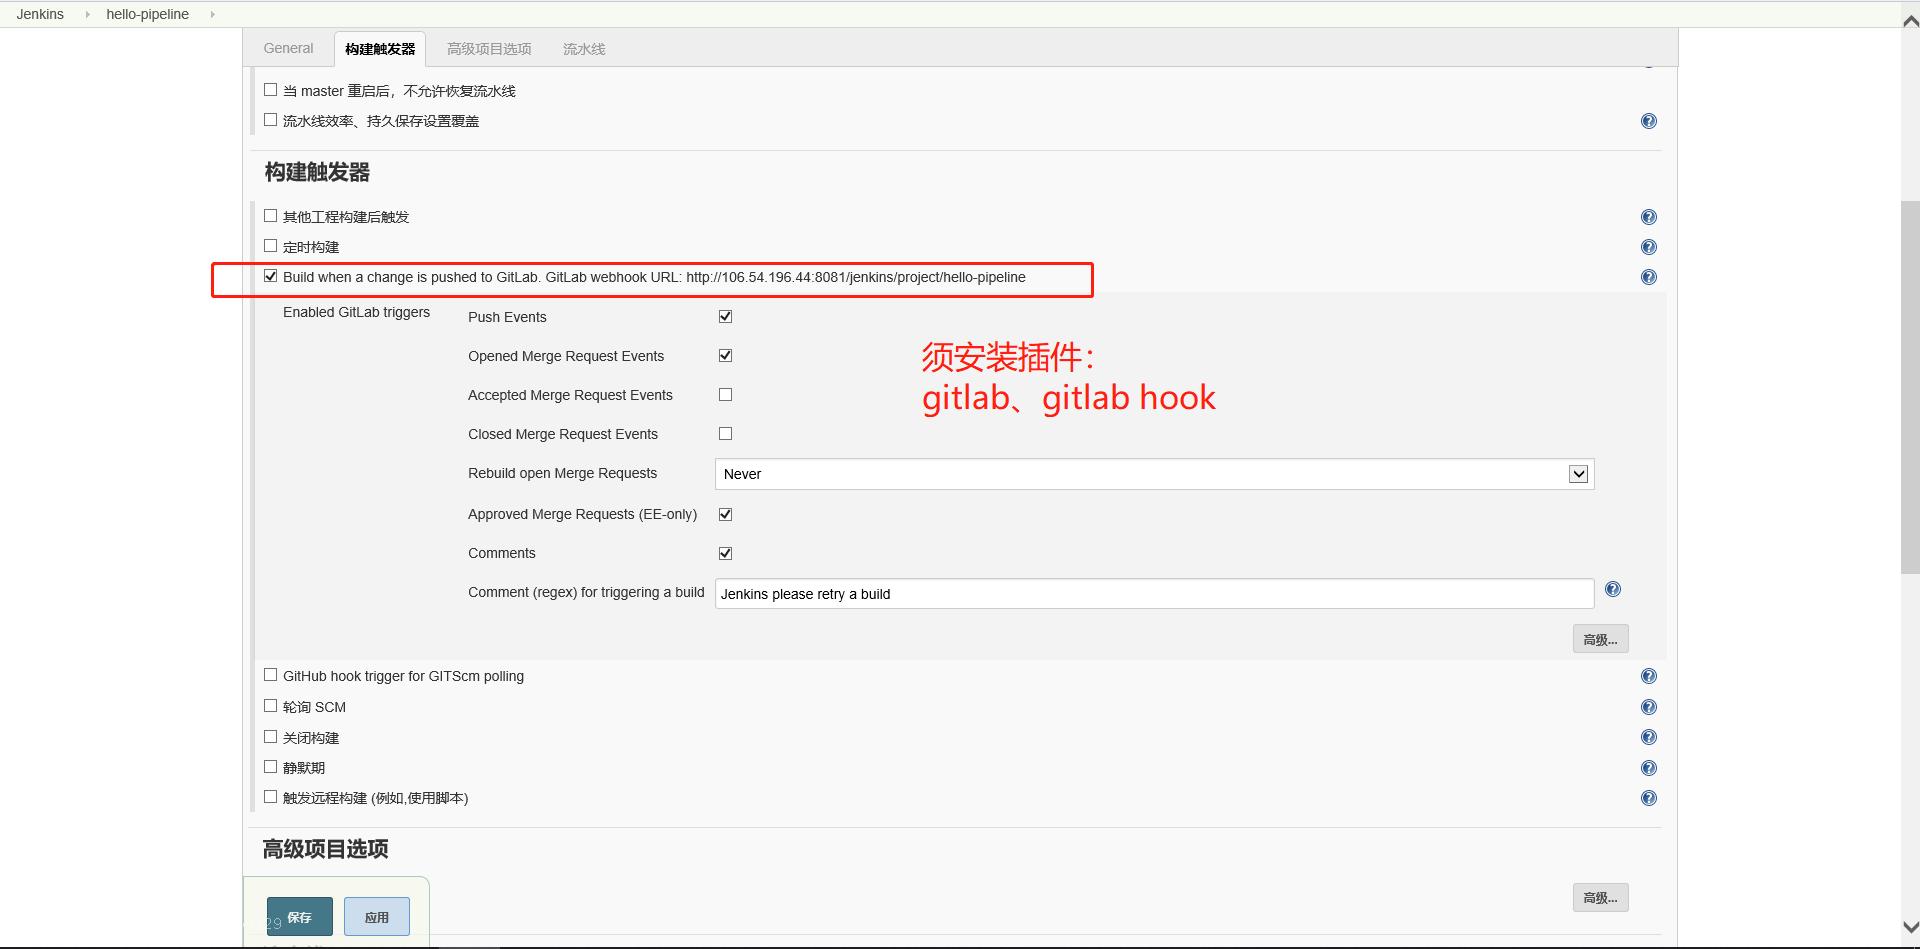
Task: Click the scrollbar down arrow
Action: click(x=1910, y=927)
